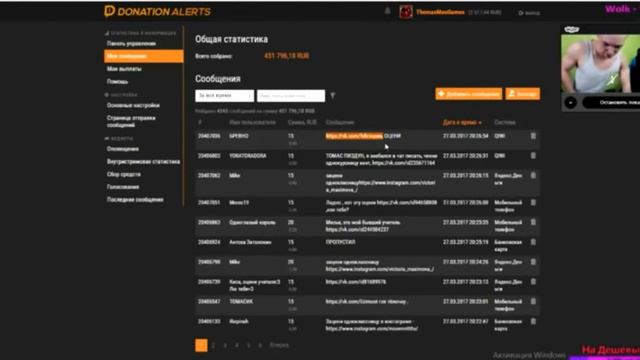The height and width of the screenshot is (360, 640).
Task: Click the total collected amount in RUB
Action: (x=287, y=56)
